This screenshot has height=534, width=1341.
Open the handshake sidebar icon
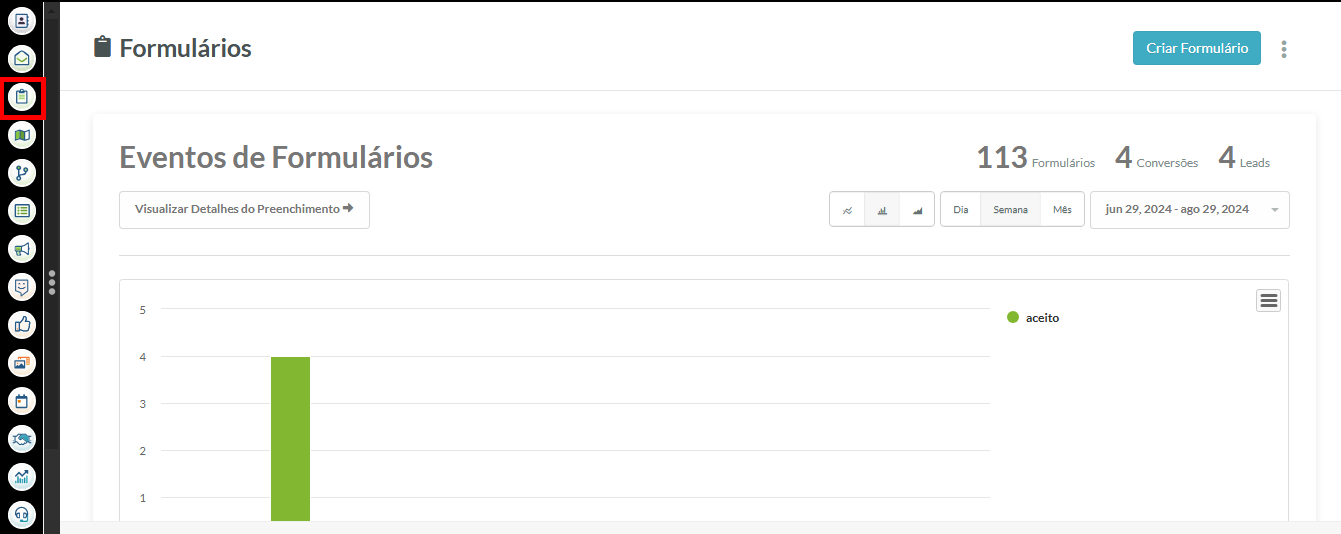22,439
